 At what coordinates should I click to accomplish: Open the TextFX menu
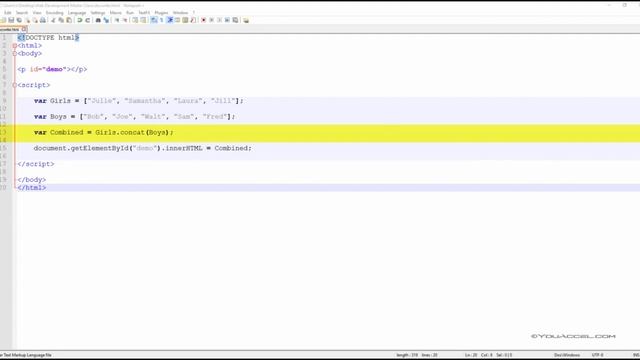tap(144, 13)
